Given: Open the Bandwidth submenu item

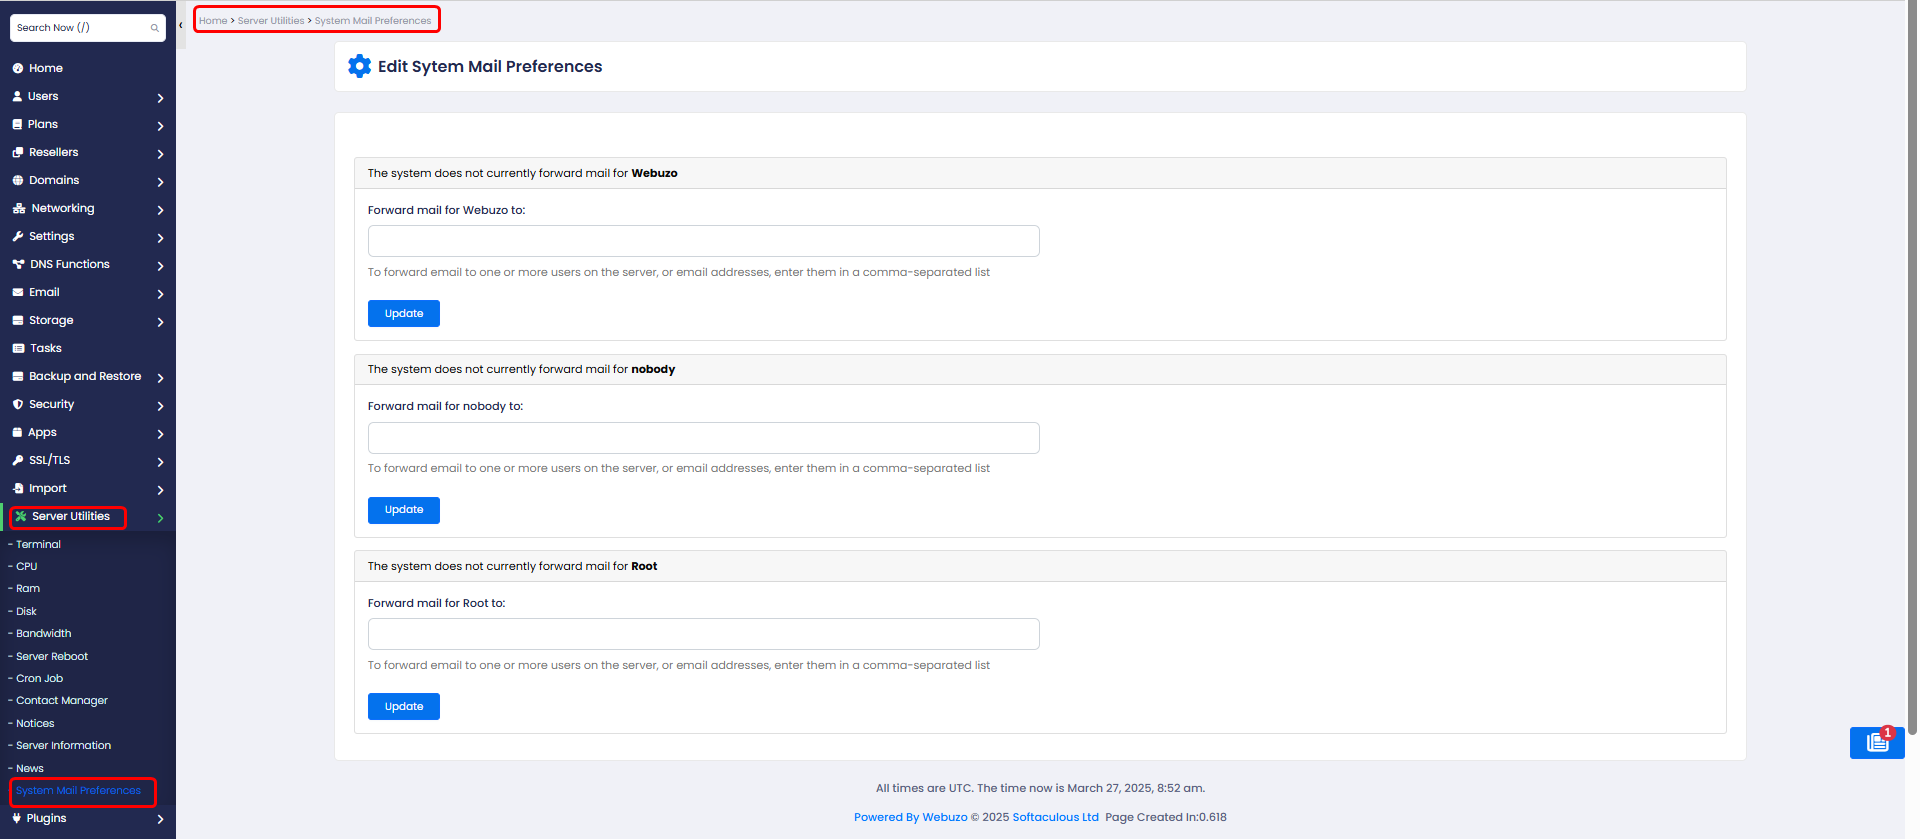Looking at the screenshot, I should [x=43, y=634].
